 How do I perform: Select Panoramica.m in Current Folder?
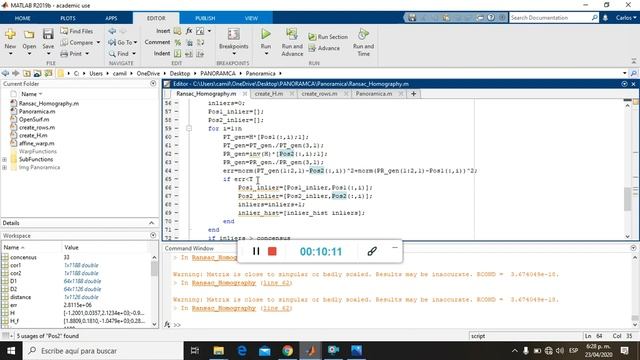(x=37, y=111)
